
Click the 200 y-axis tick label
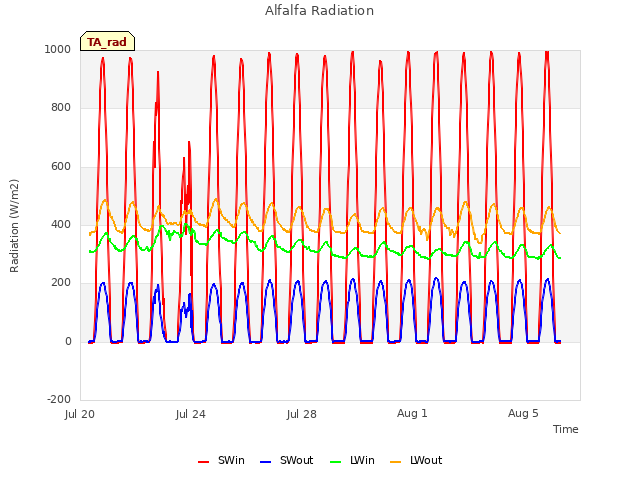61,283
